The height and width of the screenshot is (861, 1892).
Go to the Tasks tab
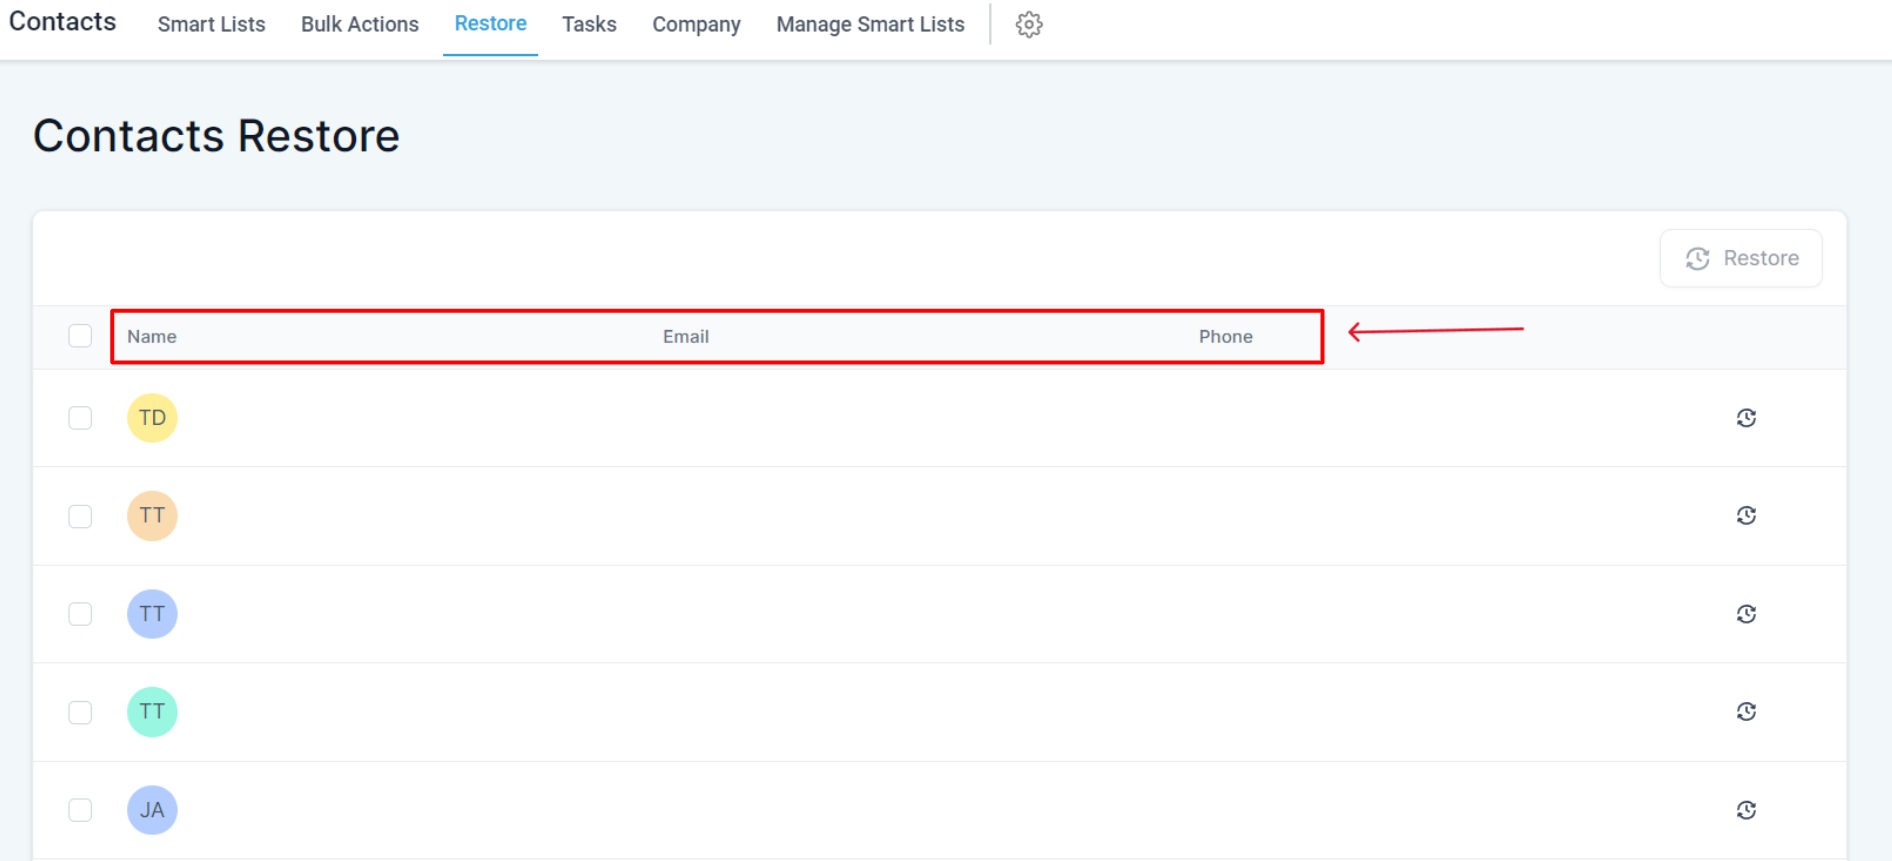[x=589, y=25]
